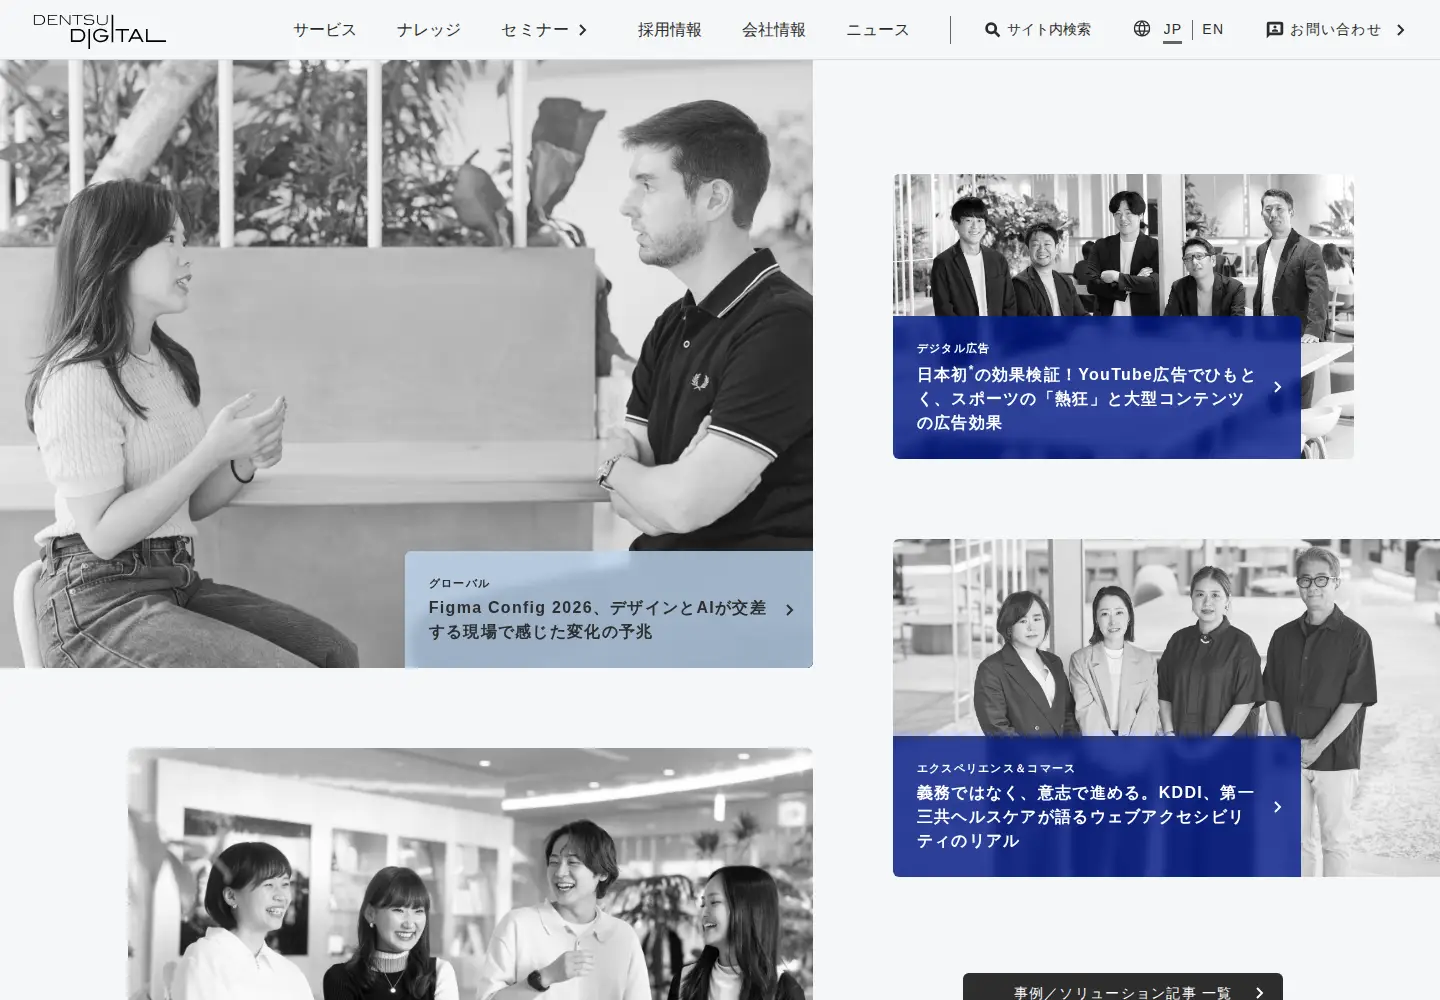Screen dimensions: 1440x1000
Task: Click photo of three women and man
Action: (1166, 638)
